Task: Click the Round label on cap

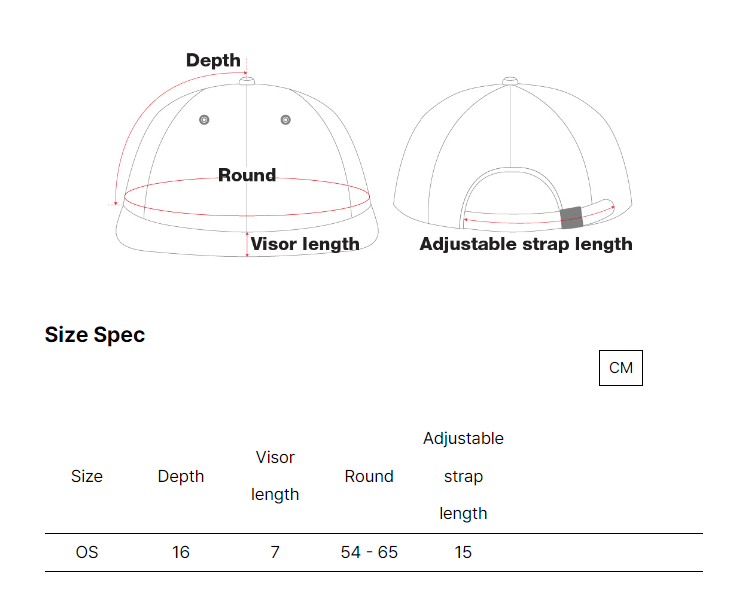Action: point(247,175)
